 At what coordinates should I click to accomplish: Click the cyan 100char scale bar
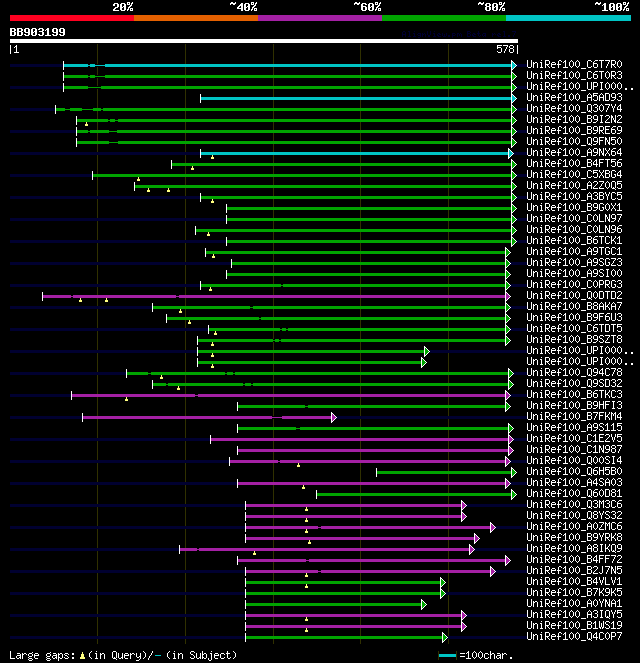coord(447,656)
